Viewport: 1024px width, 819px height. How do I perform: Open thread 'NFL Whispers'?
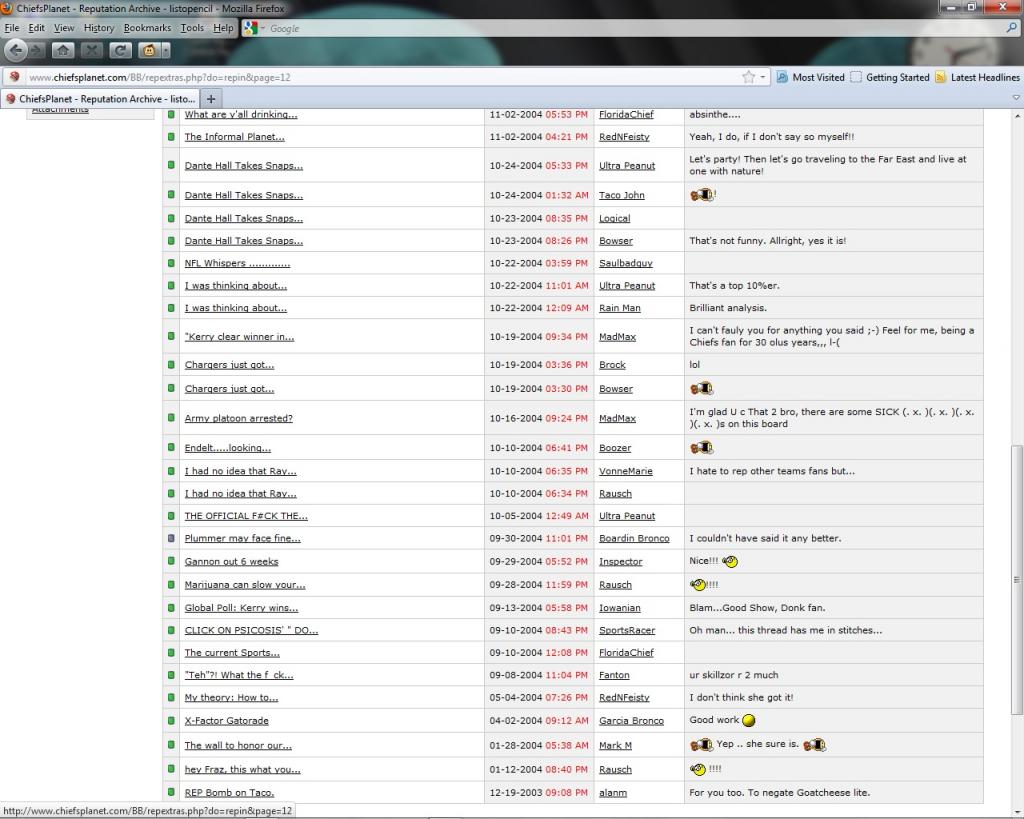pyautogui.click(x=237, y=263)
